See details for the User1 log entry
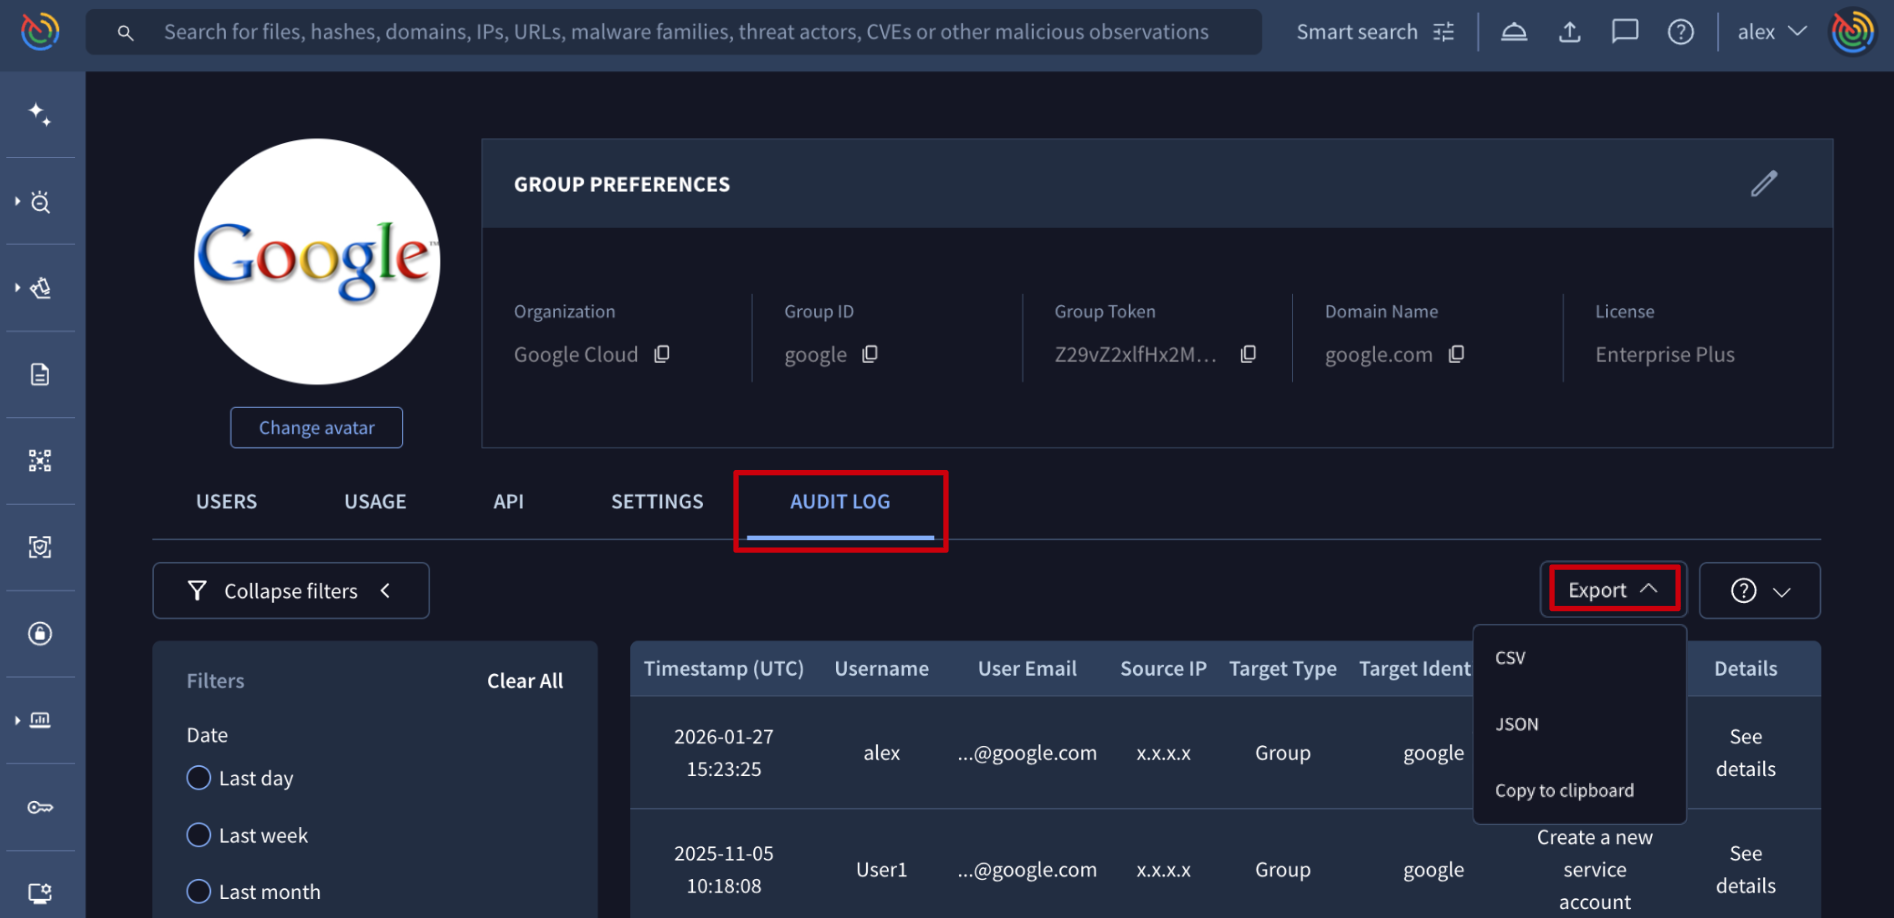 [1746, 870]
